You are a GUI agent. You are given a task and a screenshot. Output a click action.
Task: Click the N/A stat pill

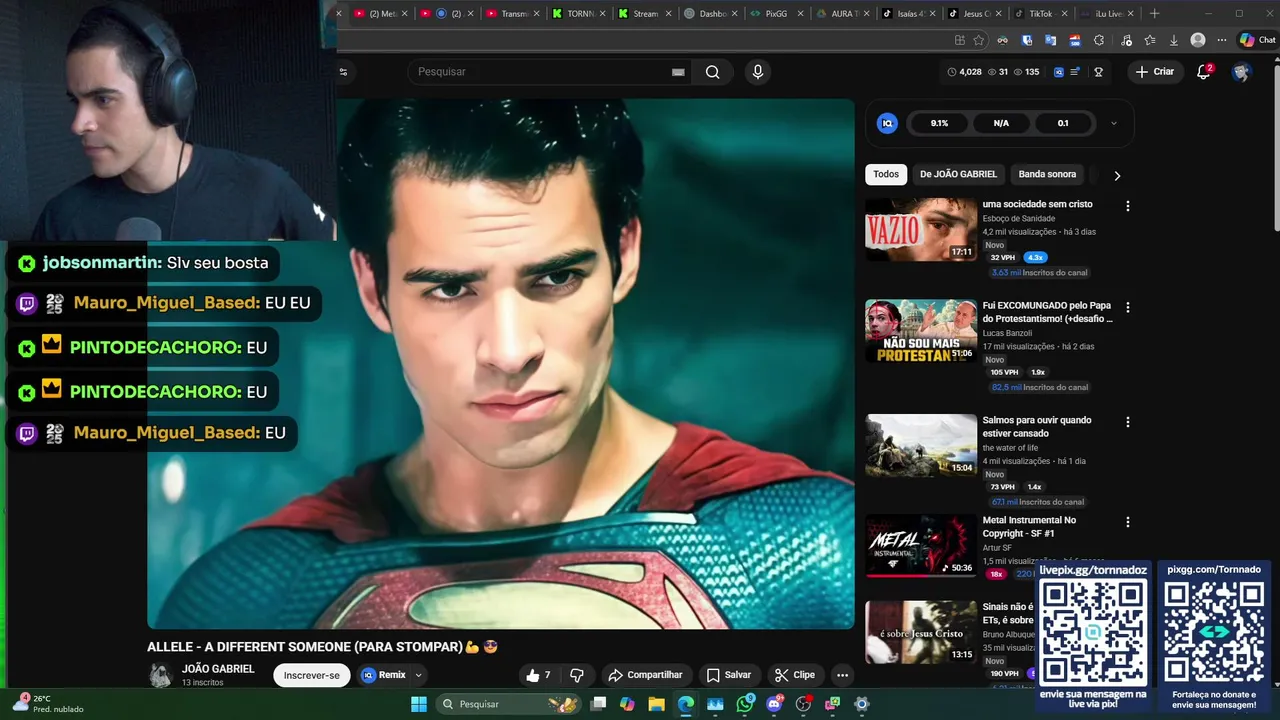(x=1001, y=123)
